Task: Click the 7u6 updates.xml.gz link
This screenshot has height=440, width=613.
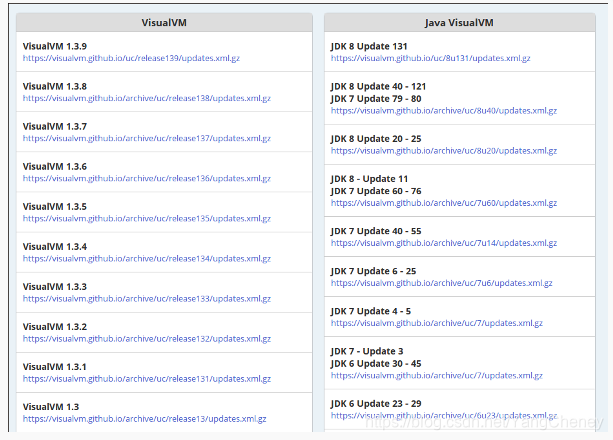Action: pos(441,283)
